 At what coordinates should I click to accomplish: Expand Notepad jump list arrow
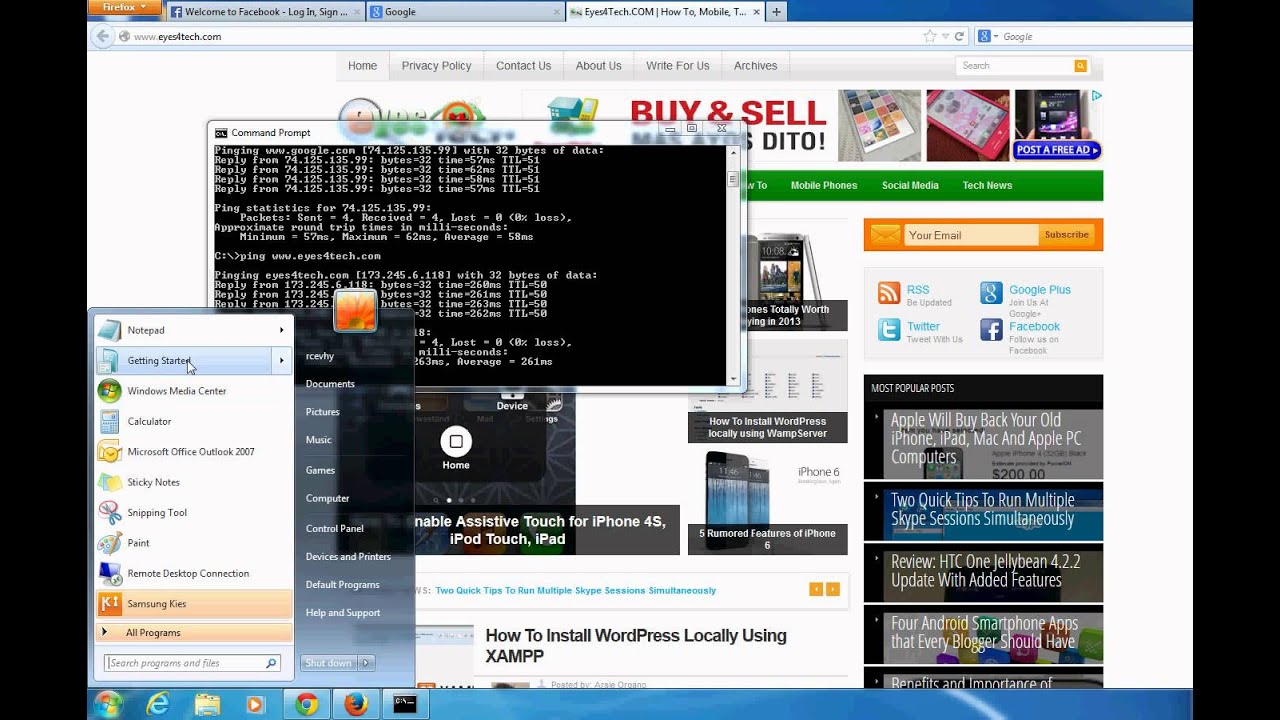[x=282, y=330]
